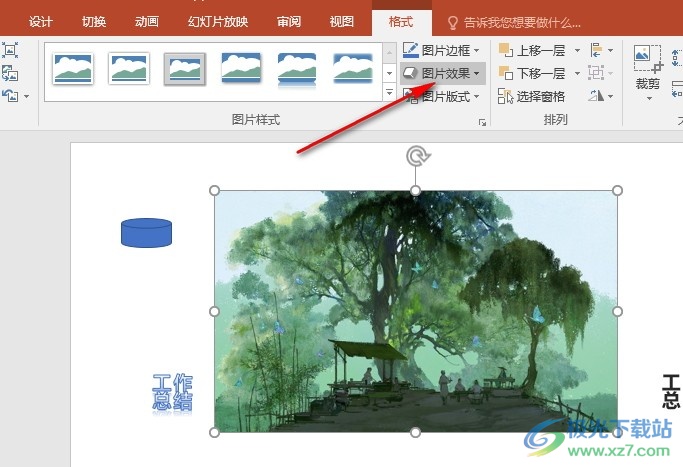The width and height of the screenshot is (683, 467).
Task: Click the compress pictures icon
Action: coord(10,50)
